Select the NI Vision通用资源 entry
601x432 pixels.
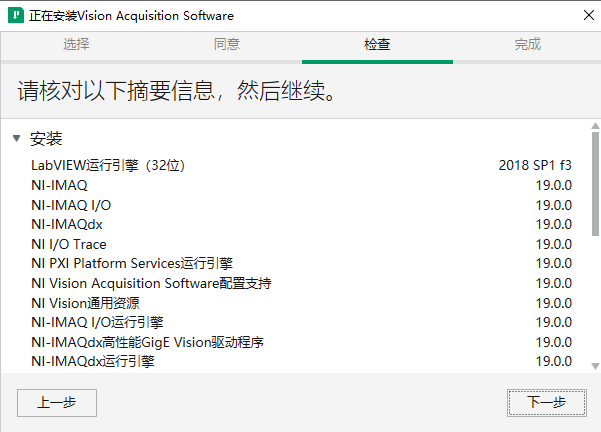(x=85, y=303)
